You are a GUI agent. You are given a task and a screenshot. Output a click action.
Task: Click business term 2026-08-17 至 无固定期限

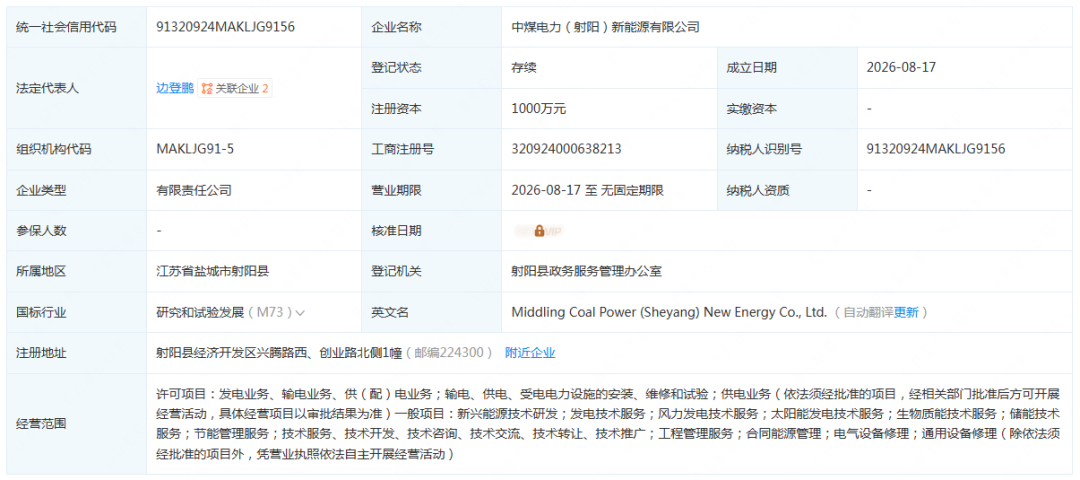click(x=588, y=191)
